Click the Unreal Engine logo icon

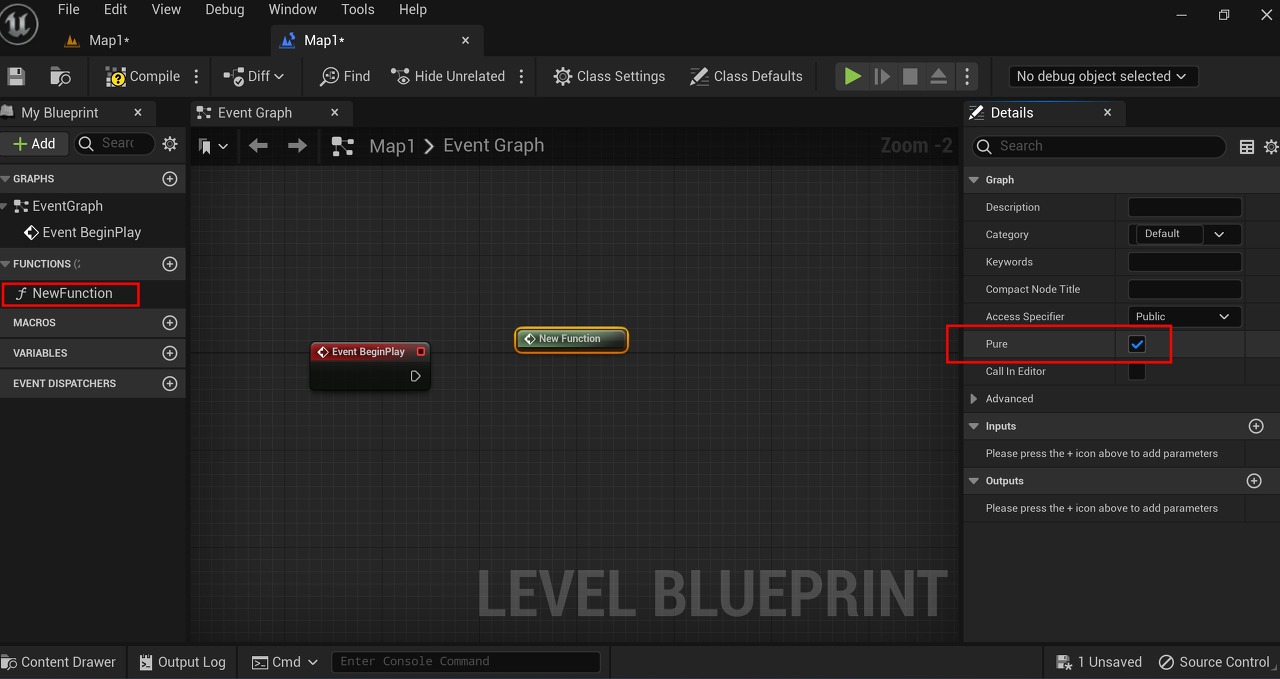pyautogui.click(x=19, y=24)
